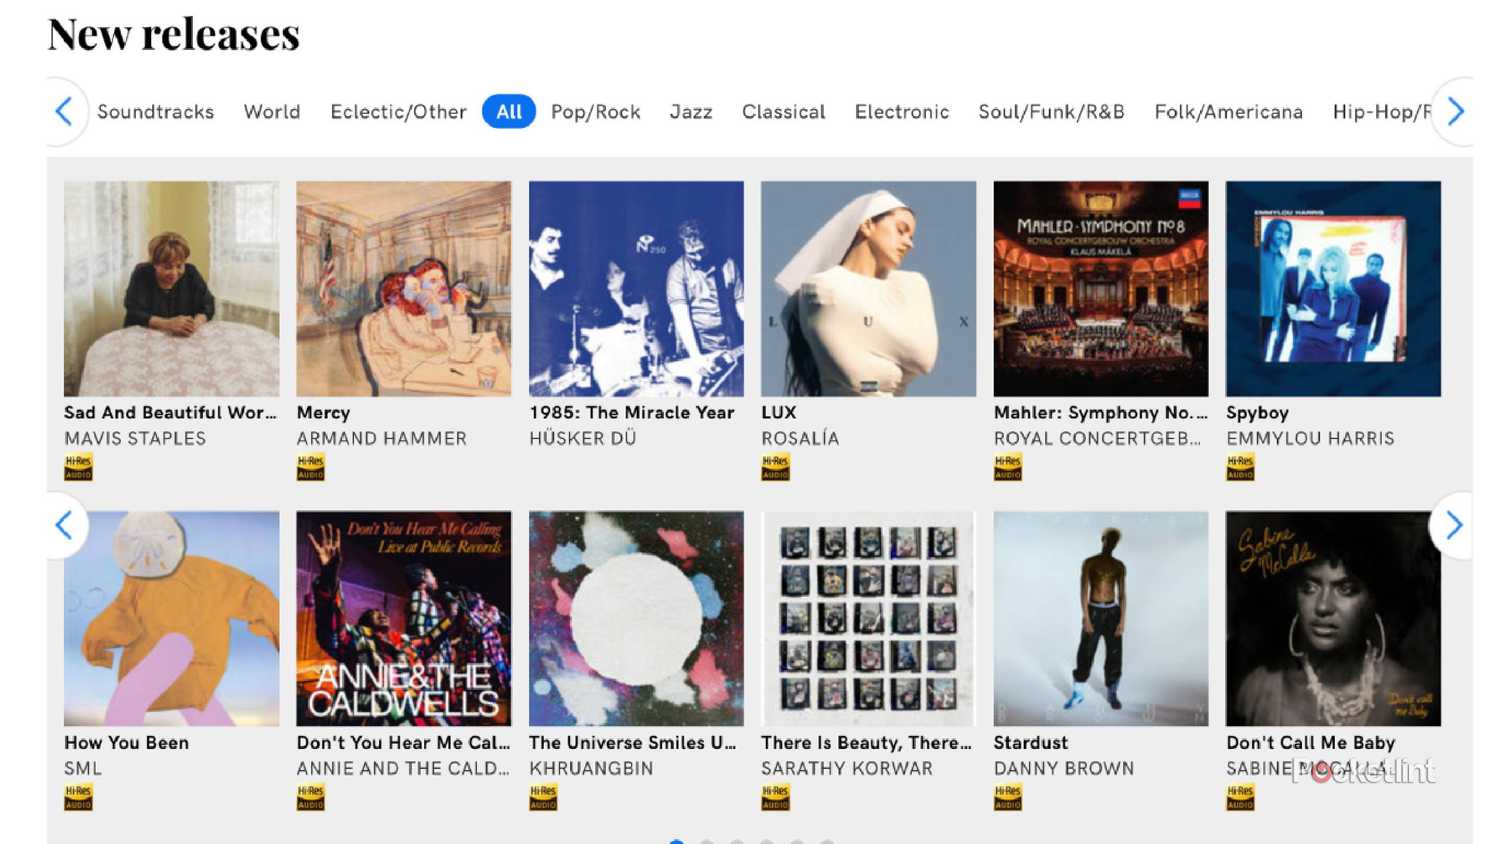Enable the Jazz genre filter
Image resolution: width=1500 pixels, height=844 pixels.
coord(691,111)
